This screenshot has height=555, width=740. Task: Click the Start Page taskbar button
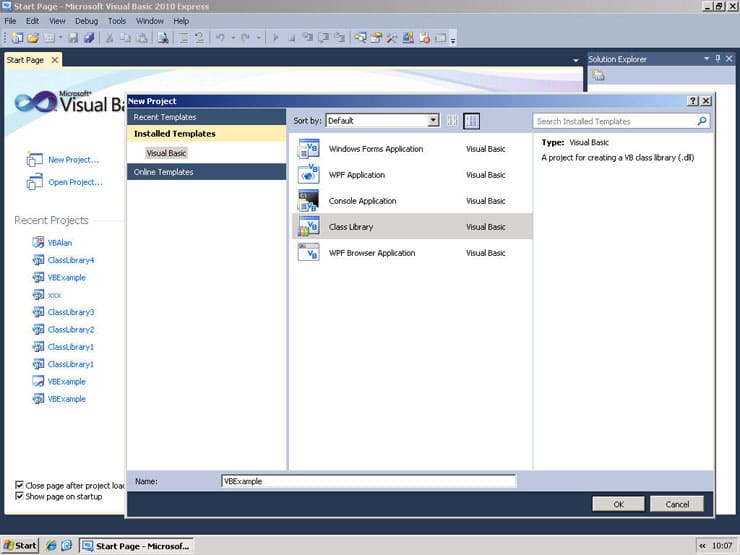coord(136,546)
